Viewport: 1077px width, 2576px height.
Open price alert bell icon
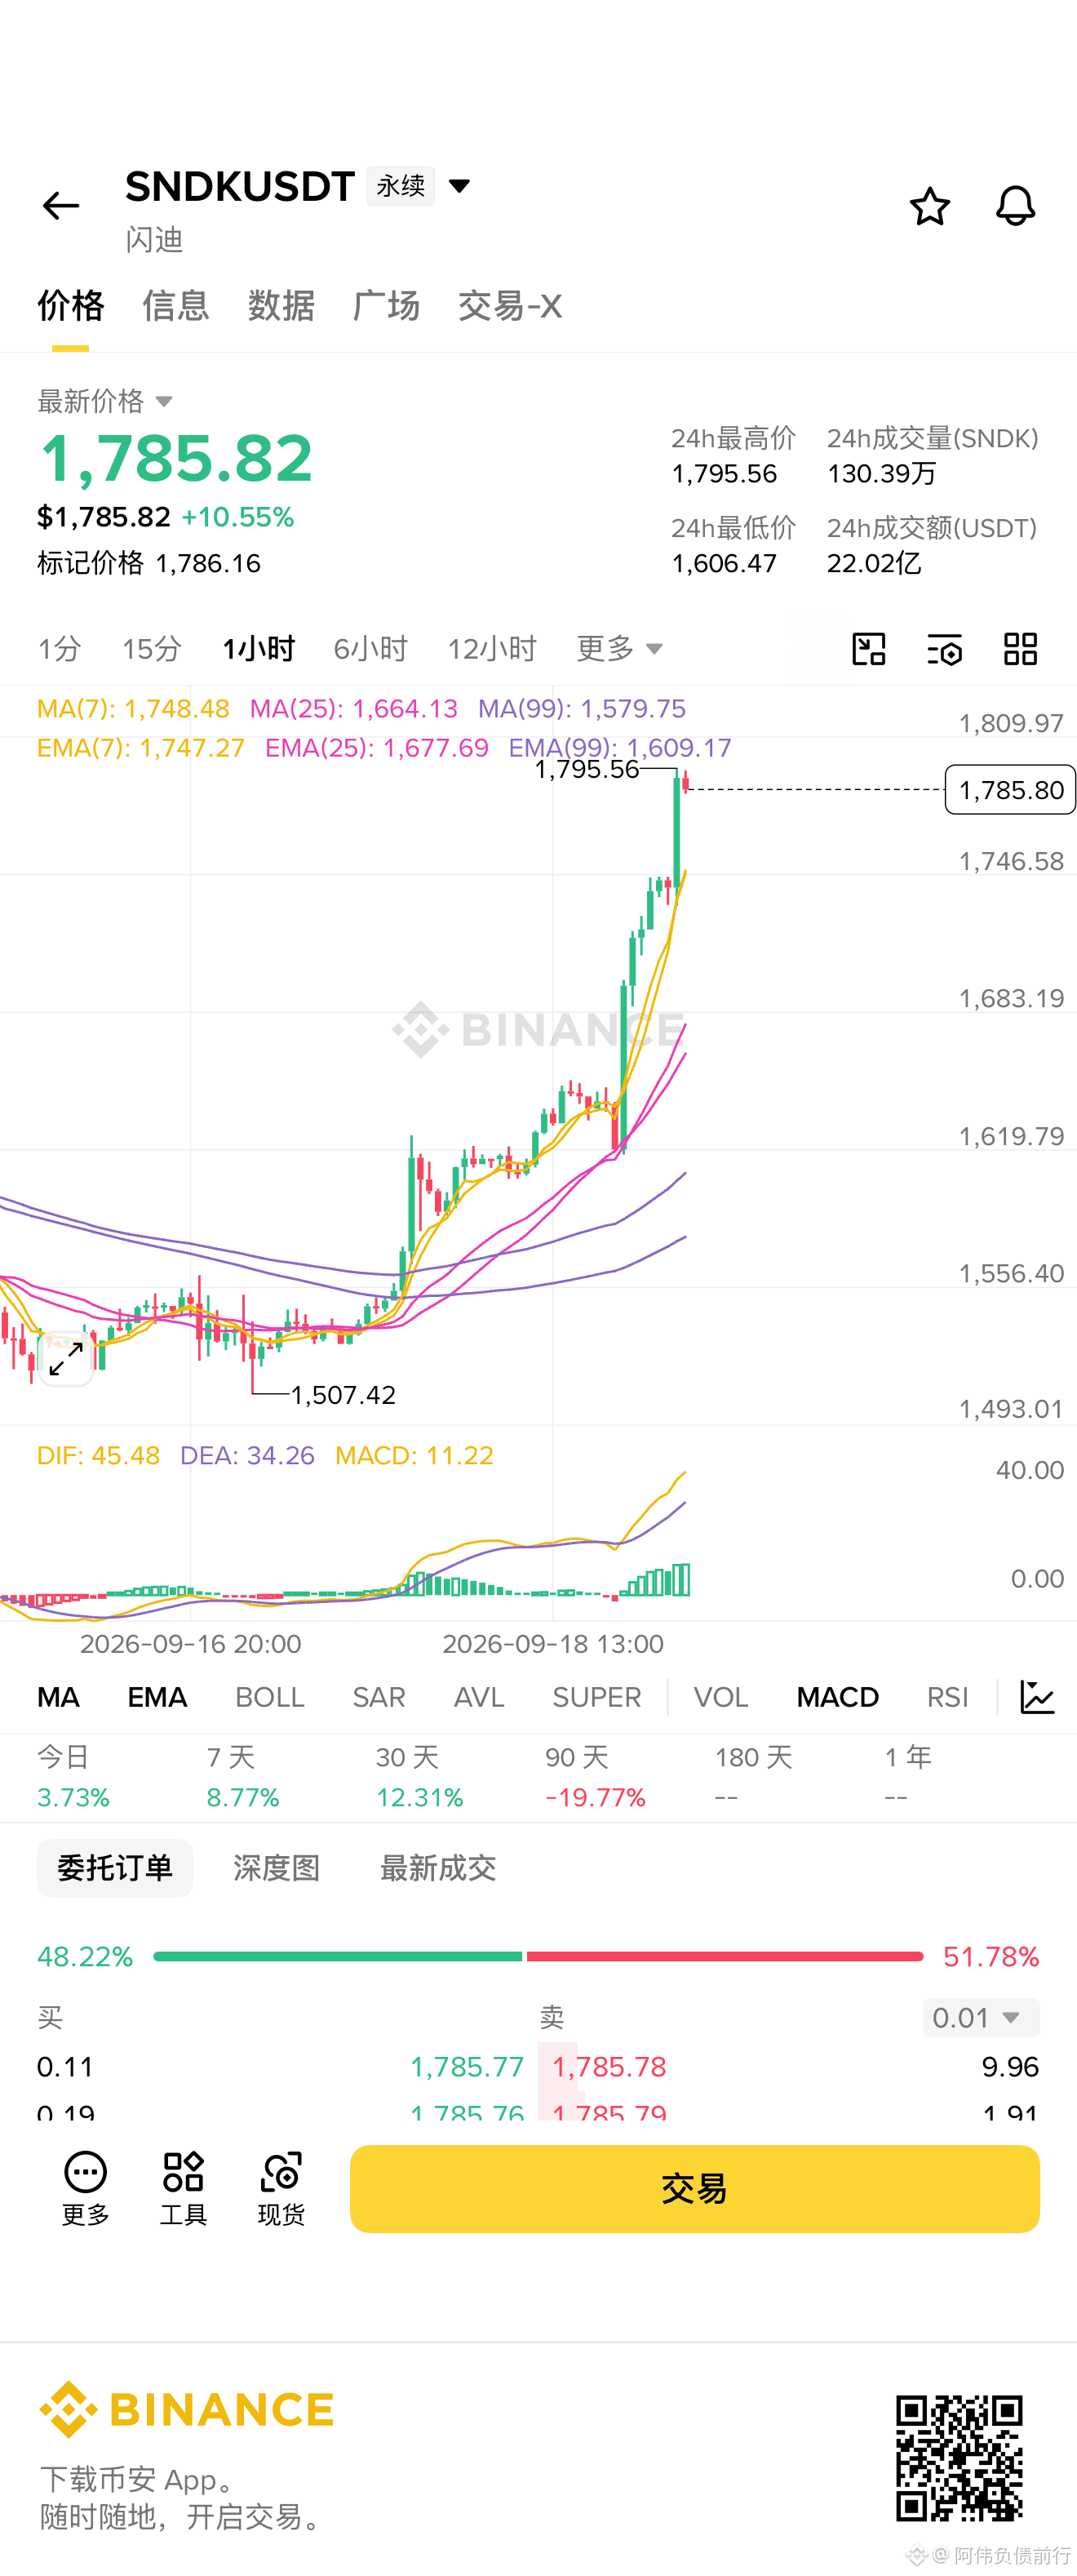(1015, 206)
